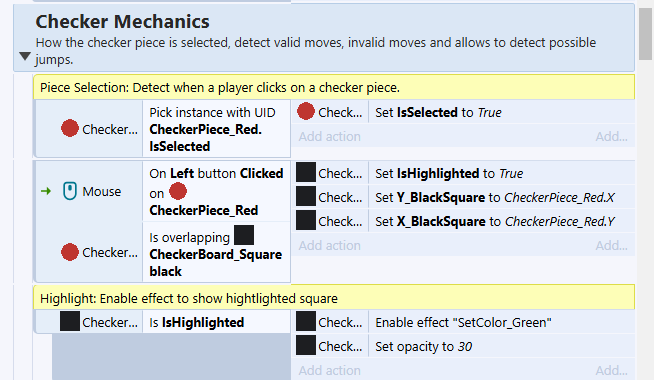
Task: Click the green arrow trigger marker by Mouse
Action: (x=46, y=191)
